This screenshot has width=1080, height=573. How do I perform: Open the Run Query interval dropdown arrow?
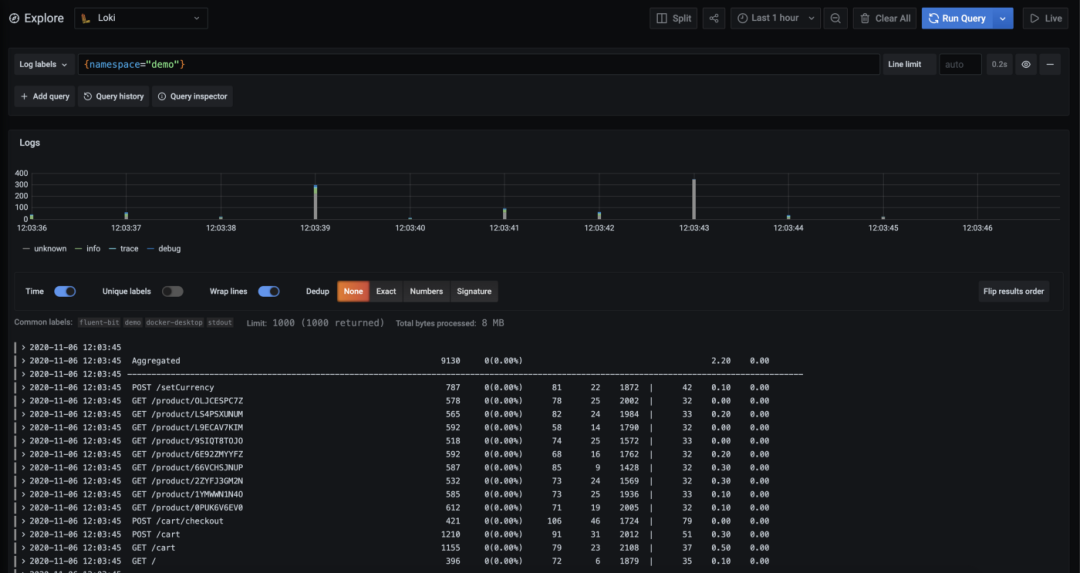[x=1003, y=19]
